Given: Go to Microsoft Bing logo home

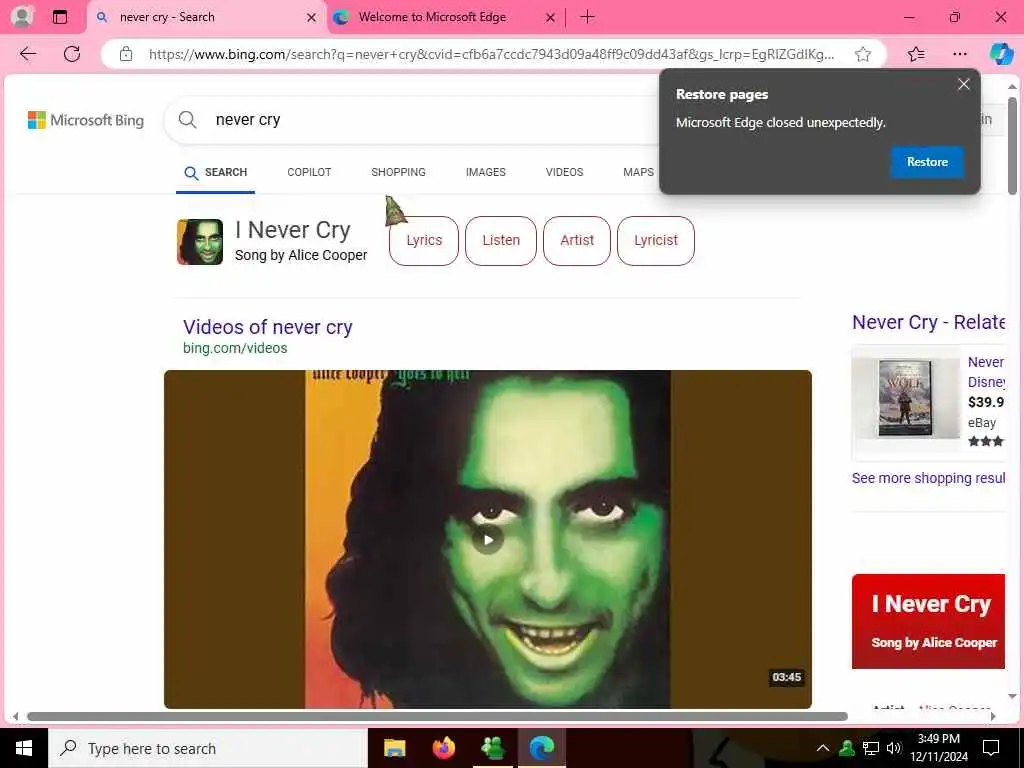Looking at the screenshot, I should [86, 120].
